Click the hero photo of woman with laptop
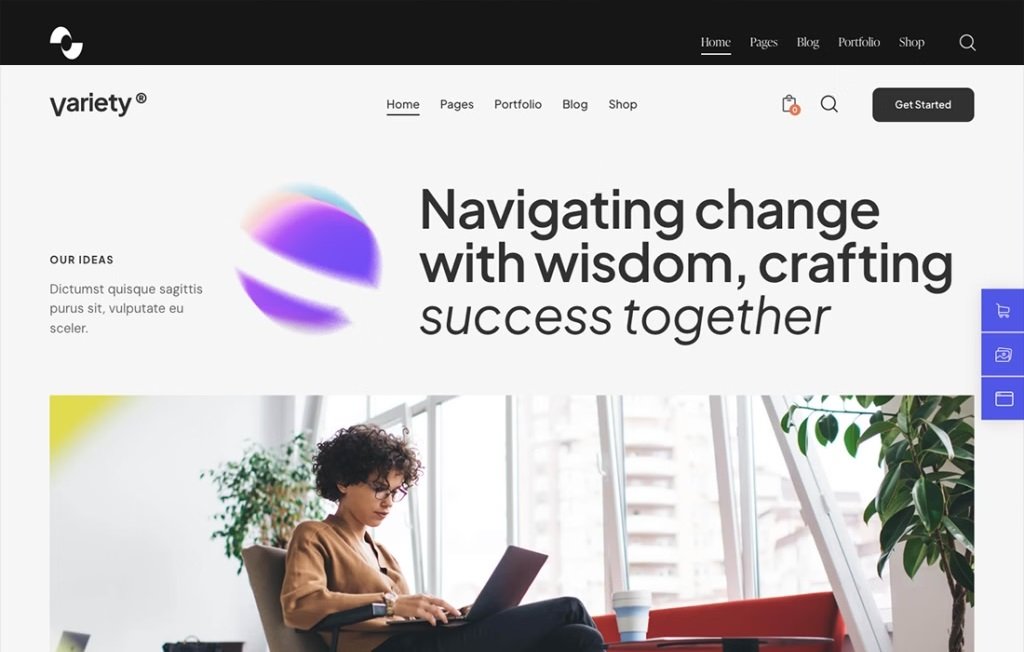The height and width of the screenshot is (652, 1024). point(511,523)
